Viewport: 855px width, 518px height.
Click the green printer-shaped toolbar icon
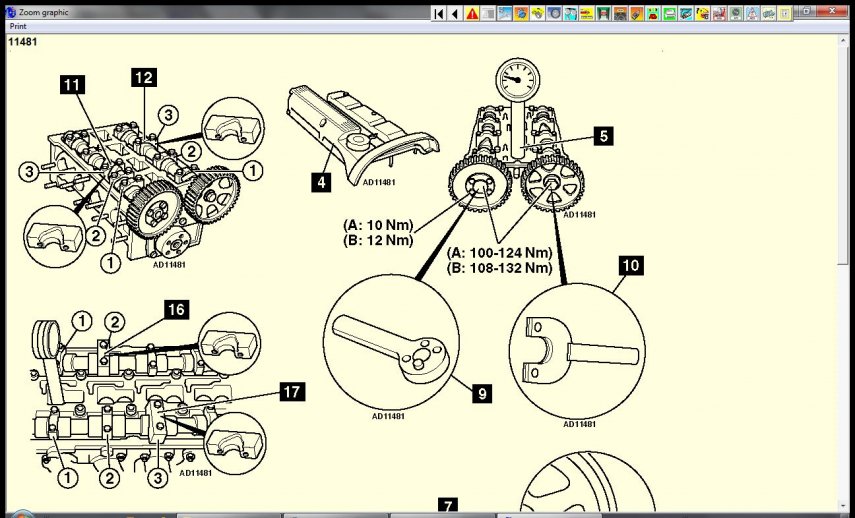pyautogui.click(x=669, y=14)
